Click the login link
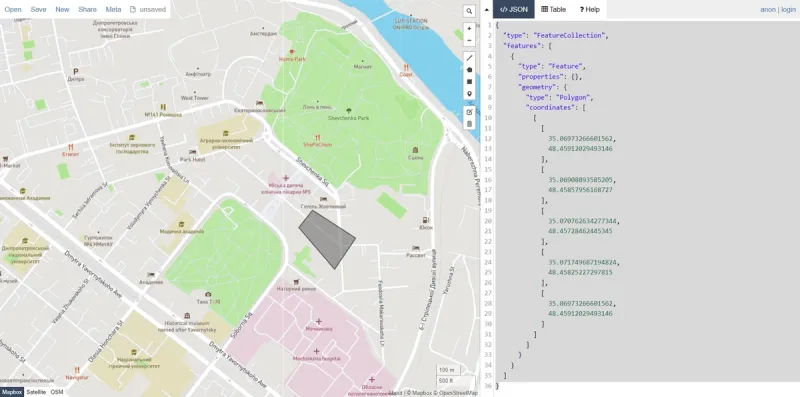 [789, 9]
